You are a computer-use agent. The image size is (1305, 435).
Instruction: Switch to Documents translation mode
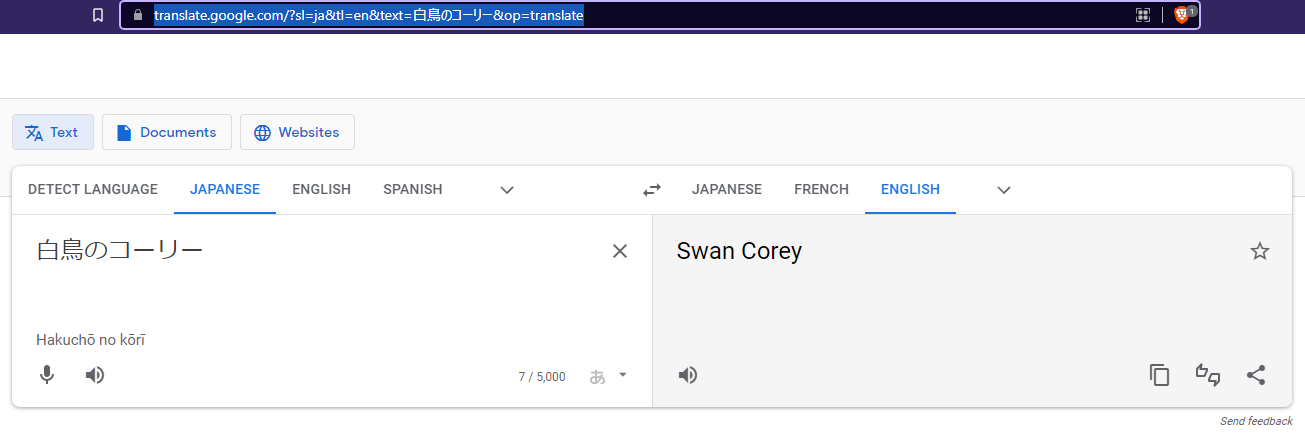coord(167,132)
